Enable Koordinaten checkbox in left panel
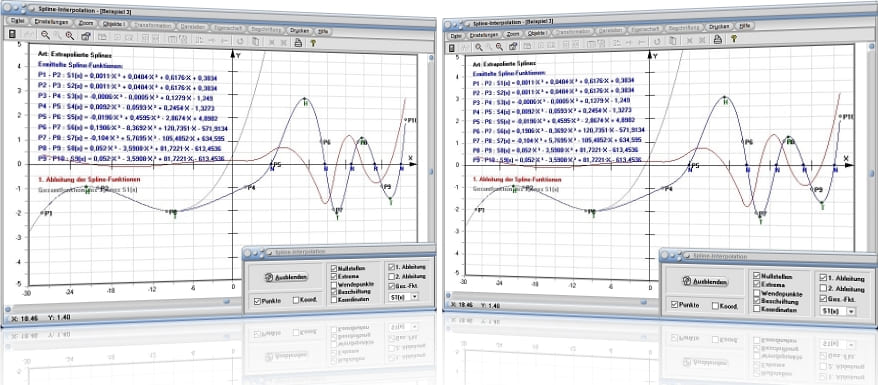Image resolution: width=878 pixels, height=385 pixels. click(x=334, y=299)
